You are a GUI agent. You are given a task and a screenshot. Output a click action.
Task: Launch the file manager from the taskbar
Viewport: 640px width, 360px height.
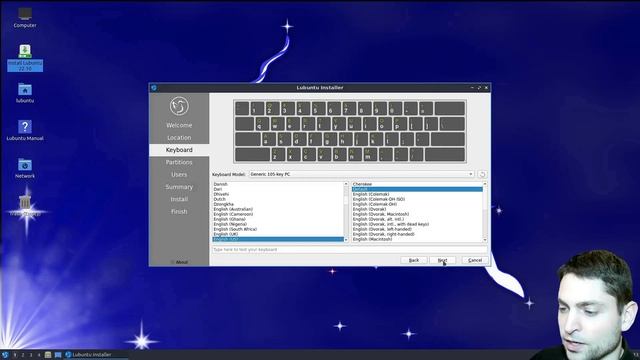click(48, 355)
